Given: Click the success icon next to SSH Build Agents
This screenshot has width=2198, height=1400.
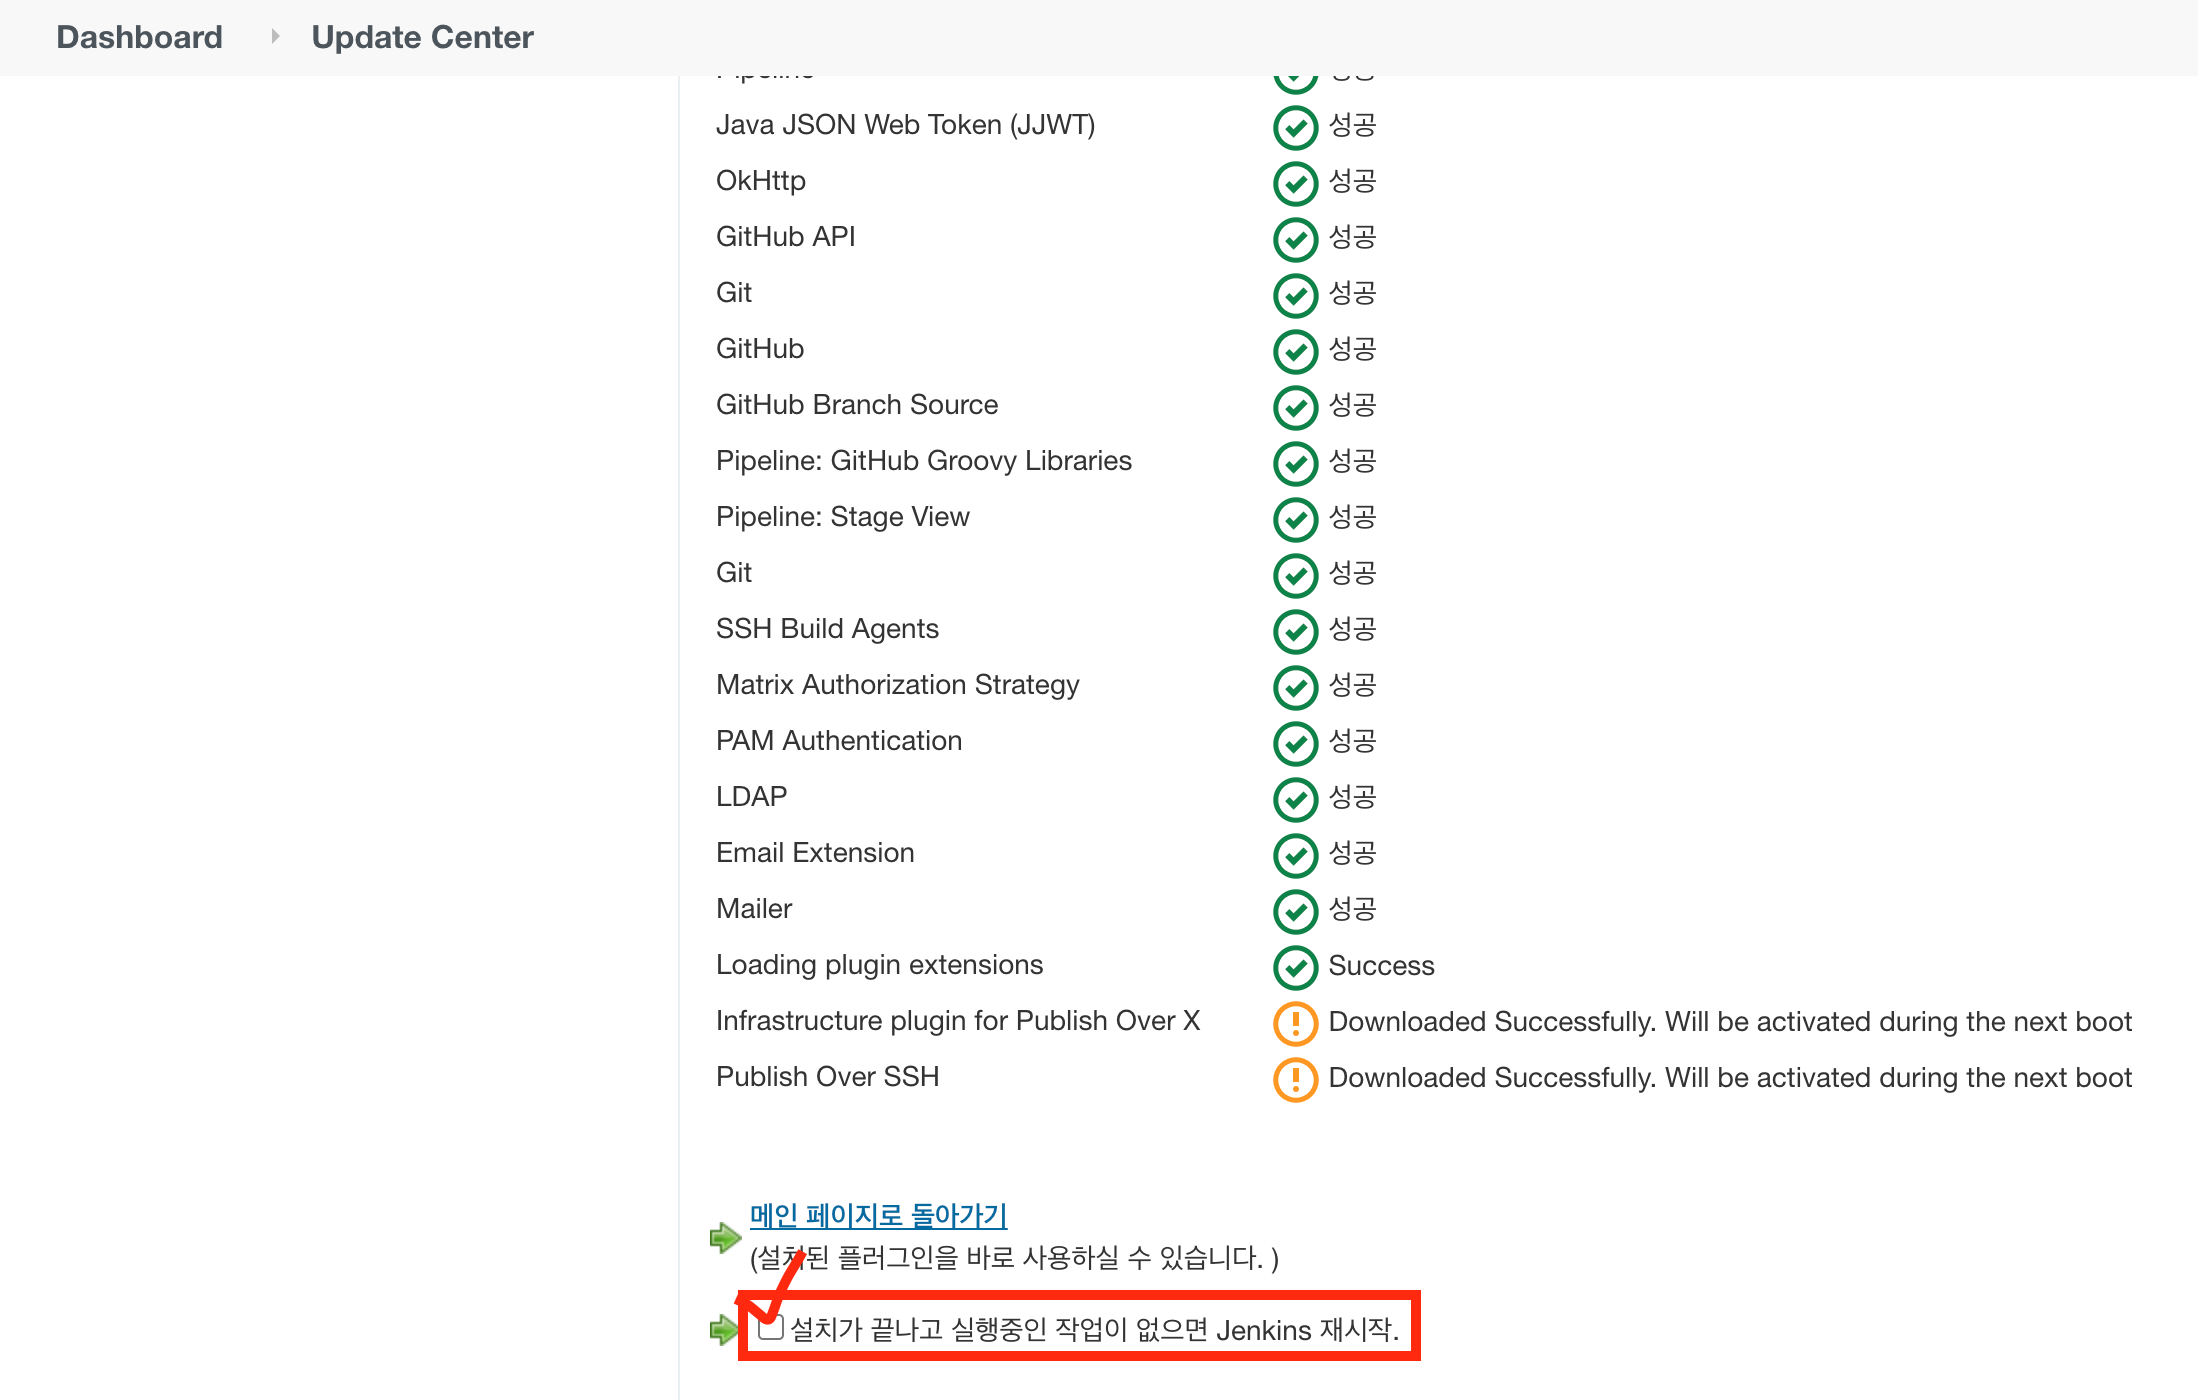Looking at the screenshot, I should tap(1295, 631).
